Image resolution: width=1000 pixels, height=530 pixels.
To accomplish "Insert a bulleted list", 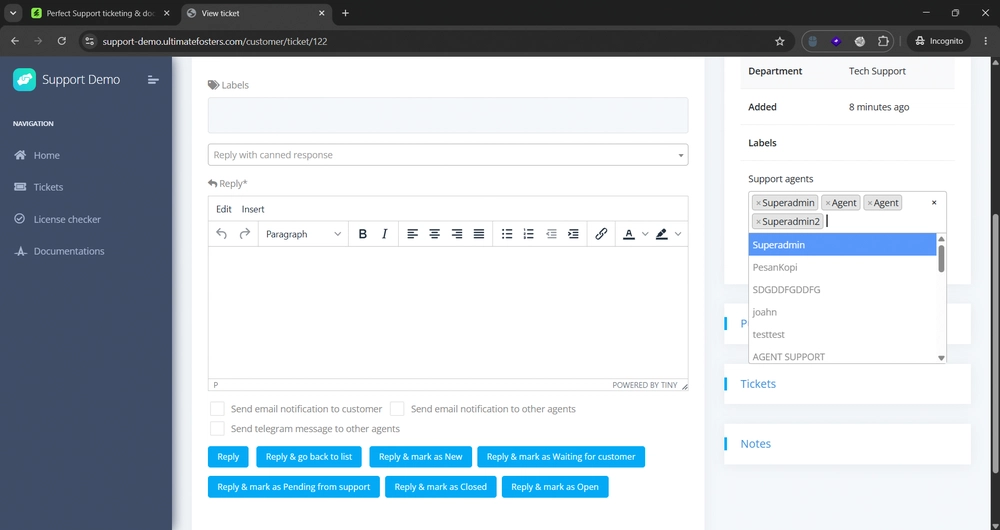I will click(x=507, y=234).
